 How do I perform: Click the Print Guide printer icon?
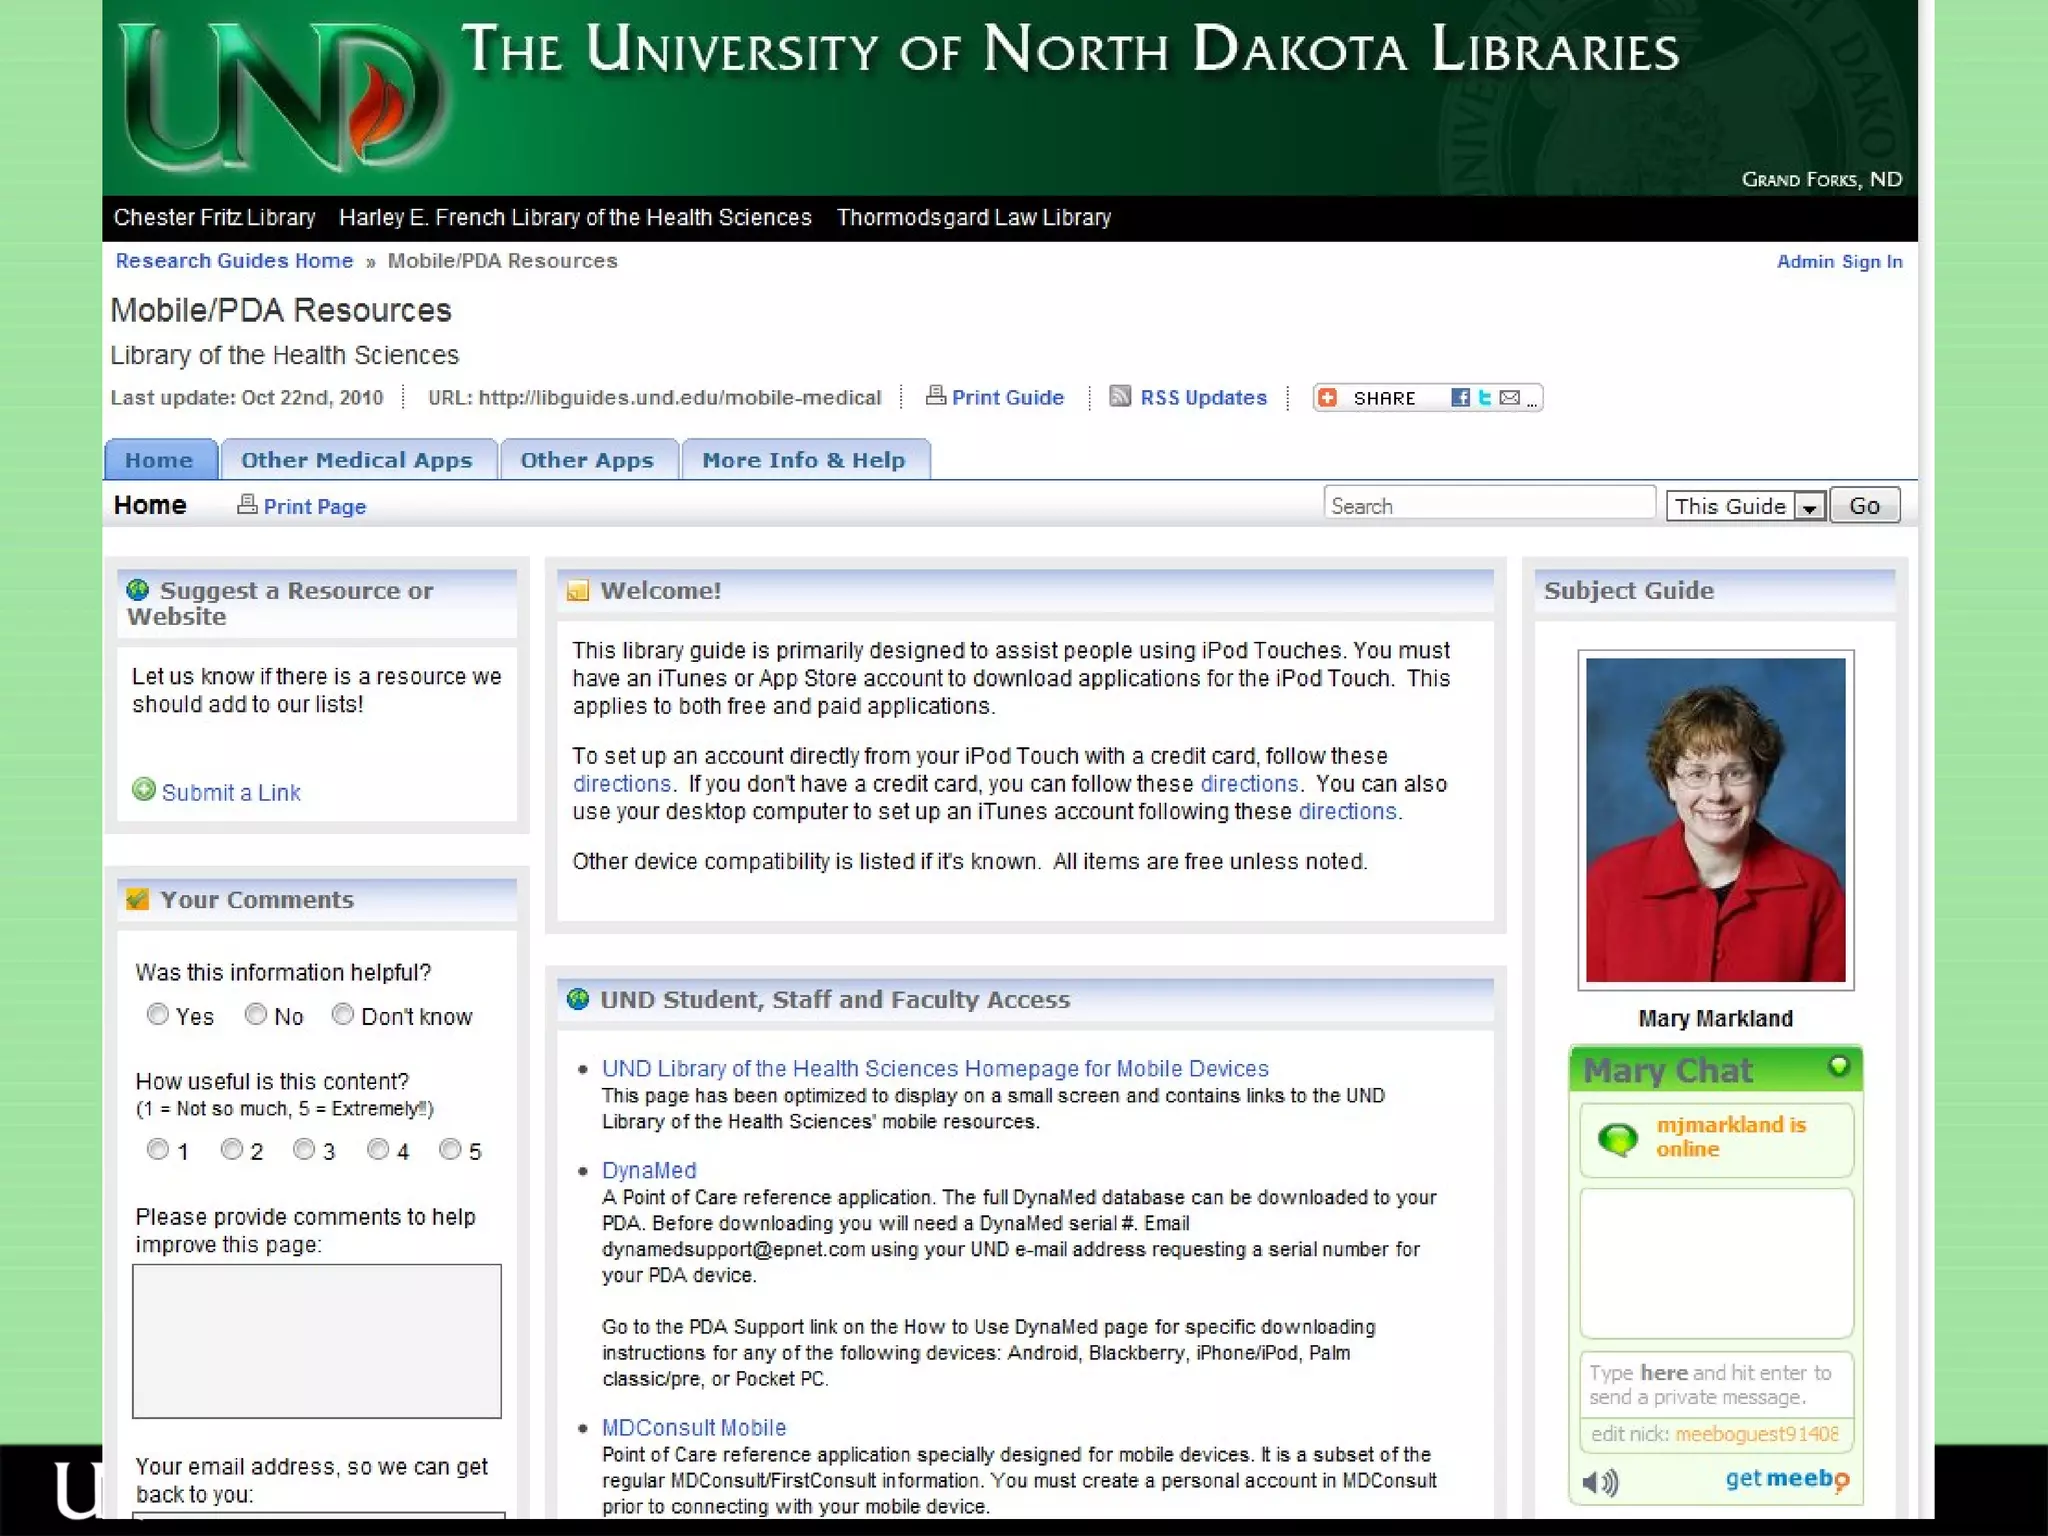coord(936,396)
